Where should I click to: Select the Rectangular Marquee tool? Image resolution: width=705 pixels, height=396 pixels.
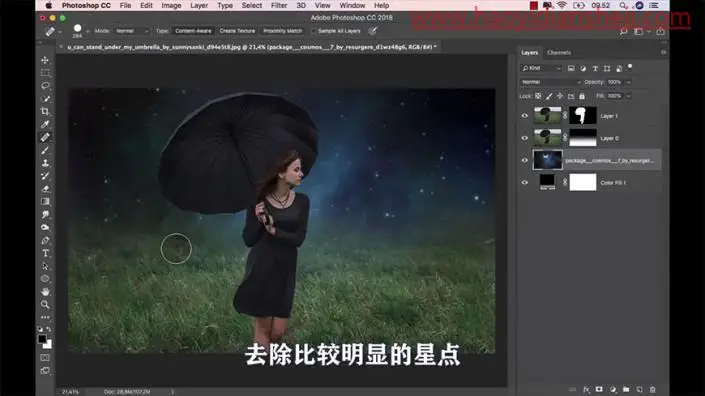pyautogui.click(x=45, y=73)
